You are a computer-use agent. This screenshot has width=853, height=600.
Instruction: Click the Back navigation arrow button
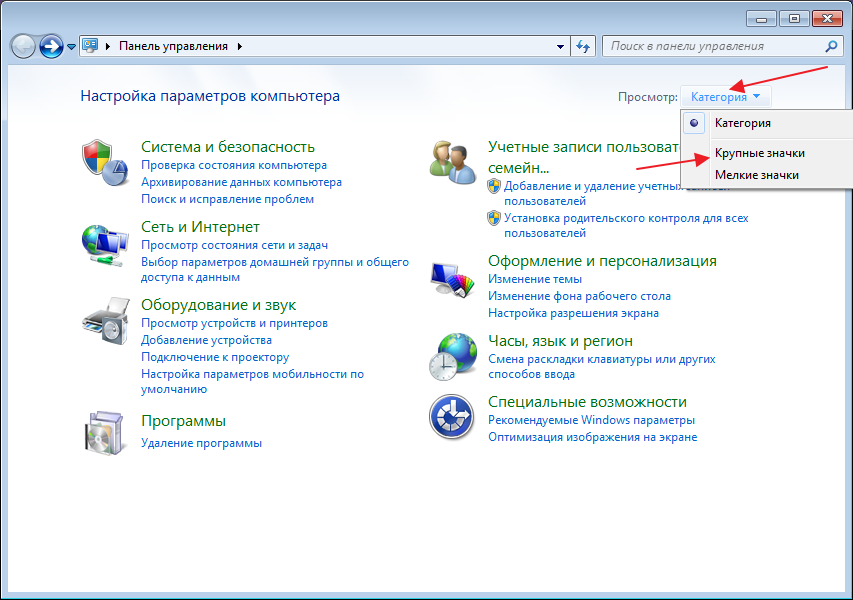(23, 46)
